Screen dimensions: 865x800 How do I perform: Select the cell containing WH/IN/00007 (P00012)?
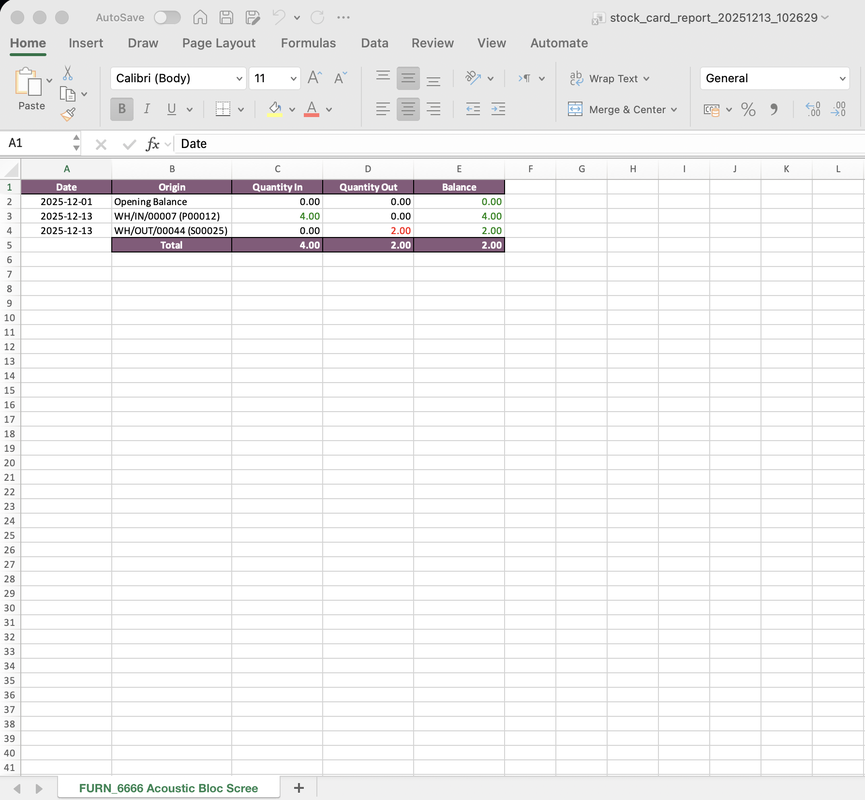(x=171, y=216)
